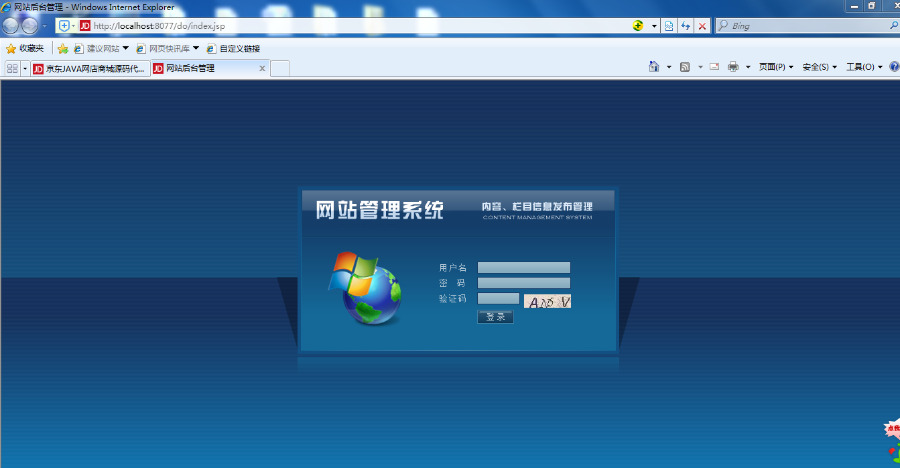Open the Home button dropdown arrow
Viewport: 900px width, 468px height.
pyautogui.click(x=669, y=67)
